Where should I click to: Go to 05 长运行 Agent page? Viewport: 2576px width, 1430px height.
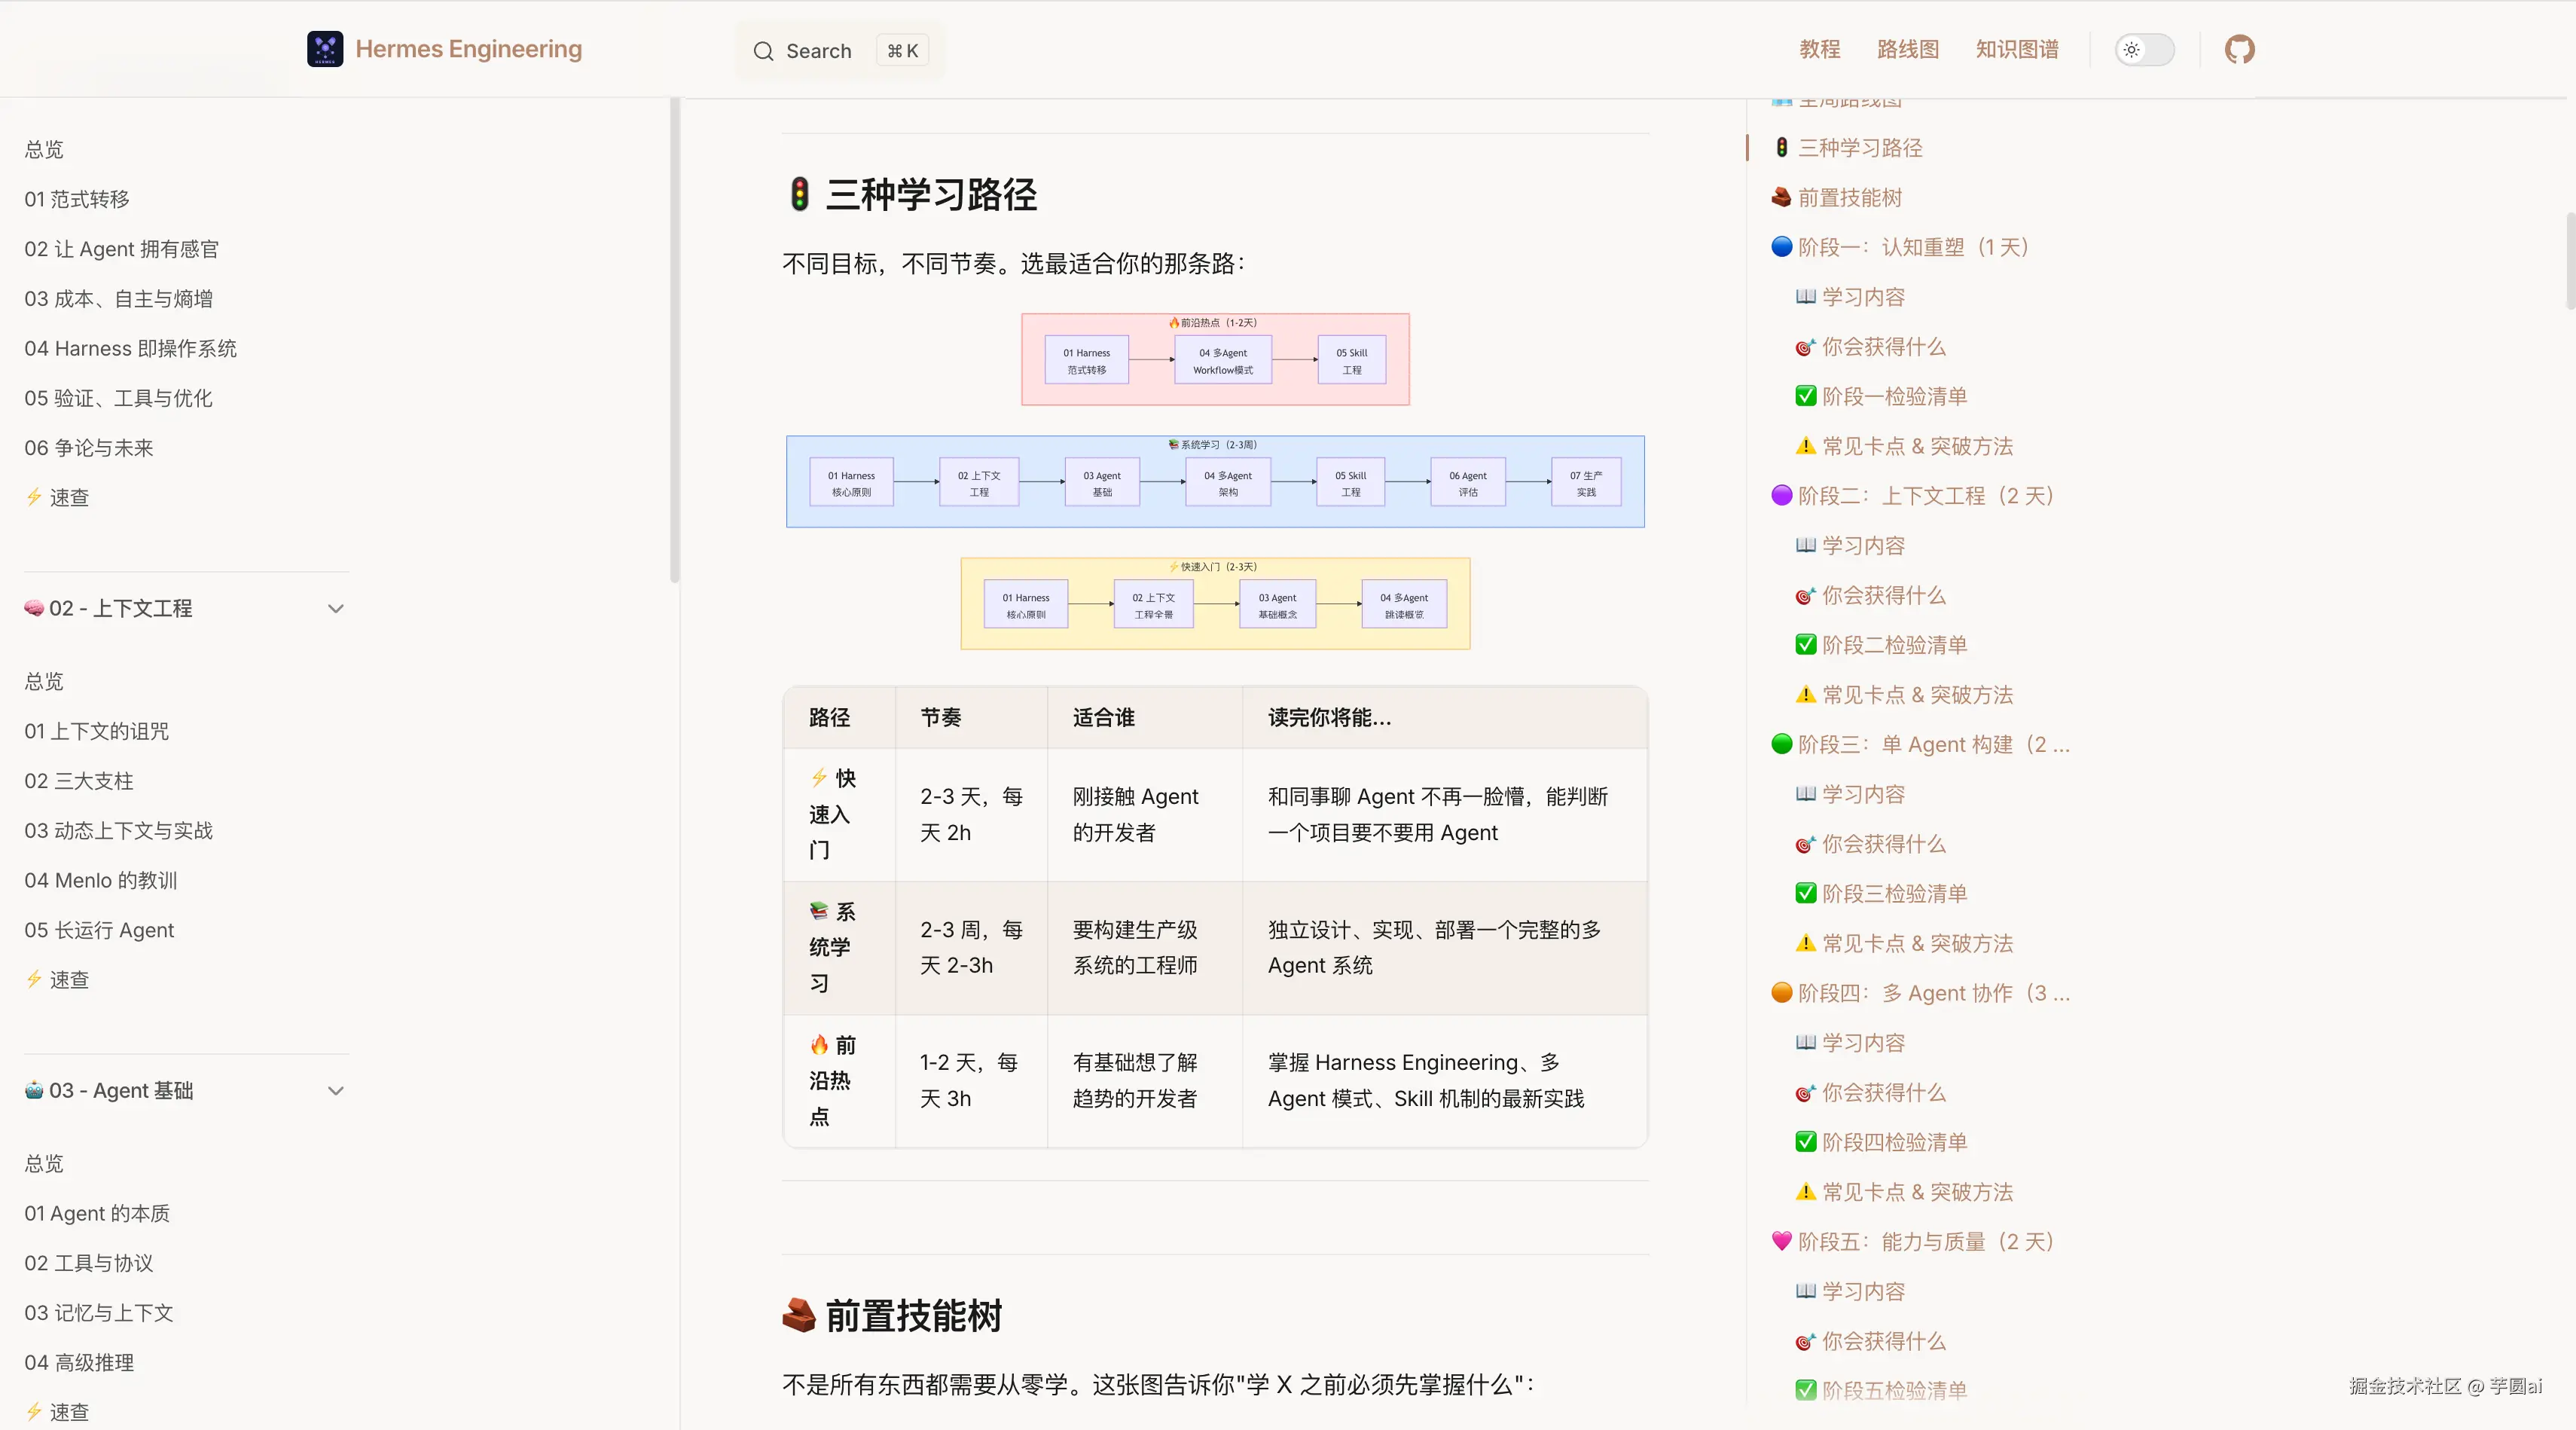tap(99, 930)
